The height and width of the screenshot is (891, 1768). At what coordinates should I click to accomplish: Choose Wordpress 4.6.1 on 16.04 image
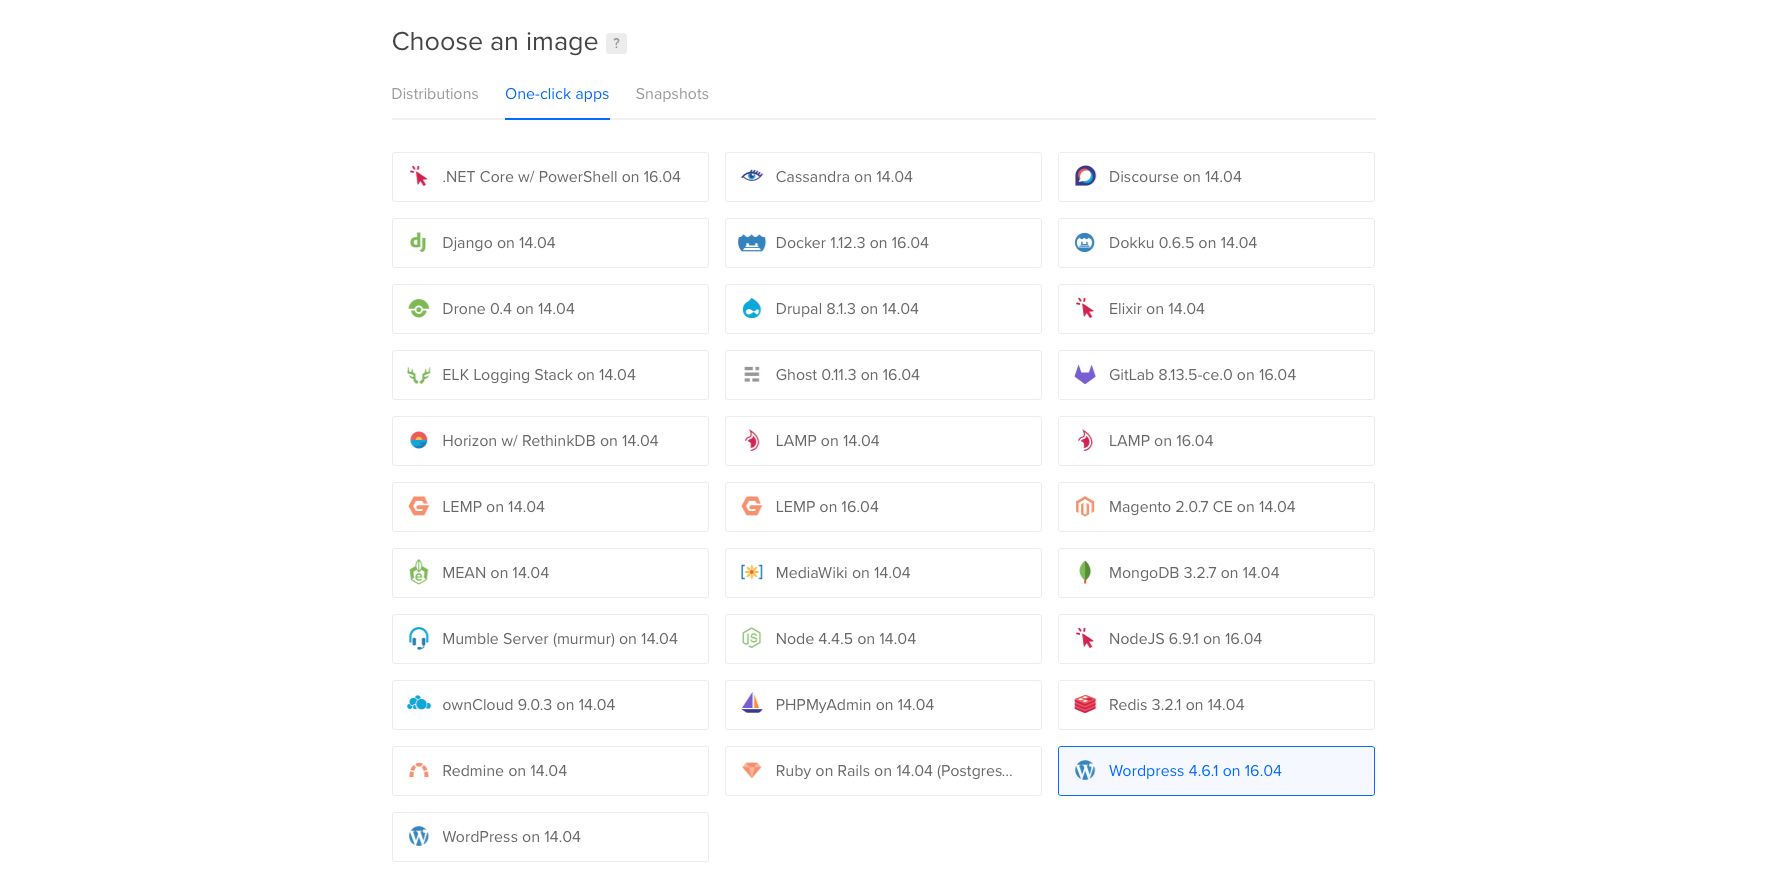(x=1215, y=771)
